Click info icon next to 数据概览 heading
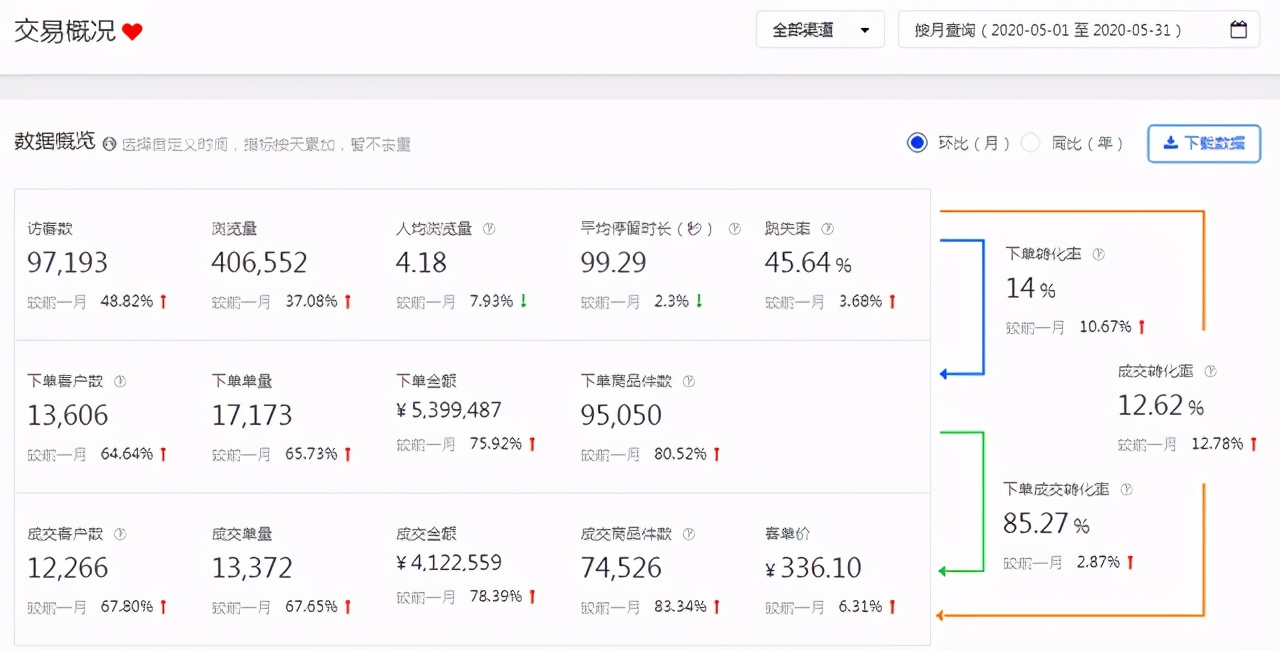 click(x=108, y=143)
